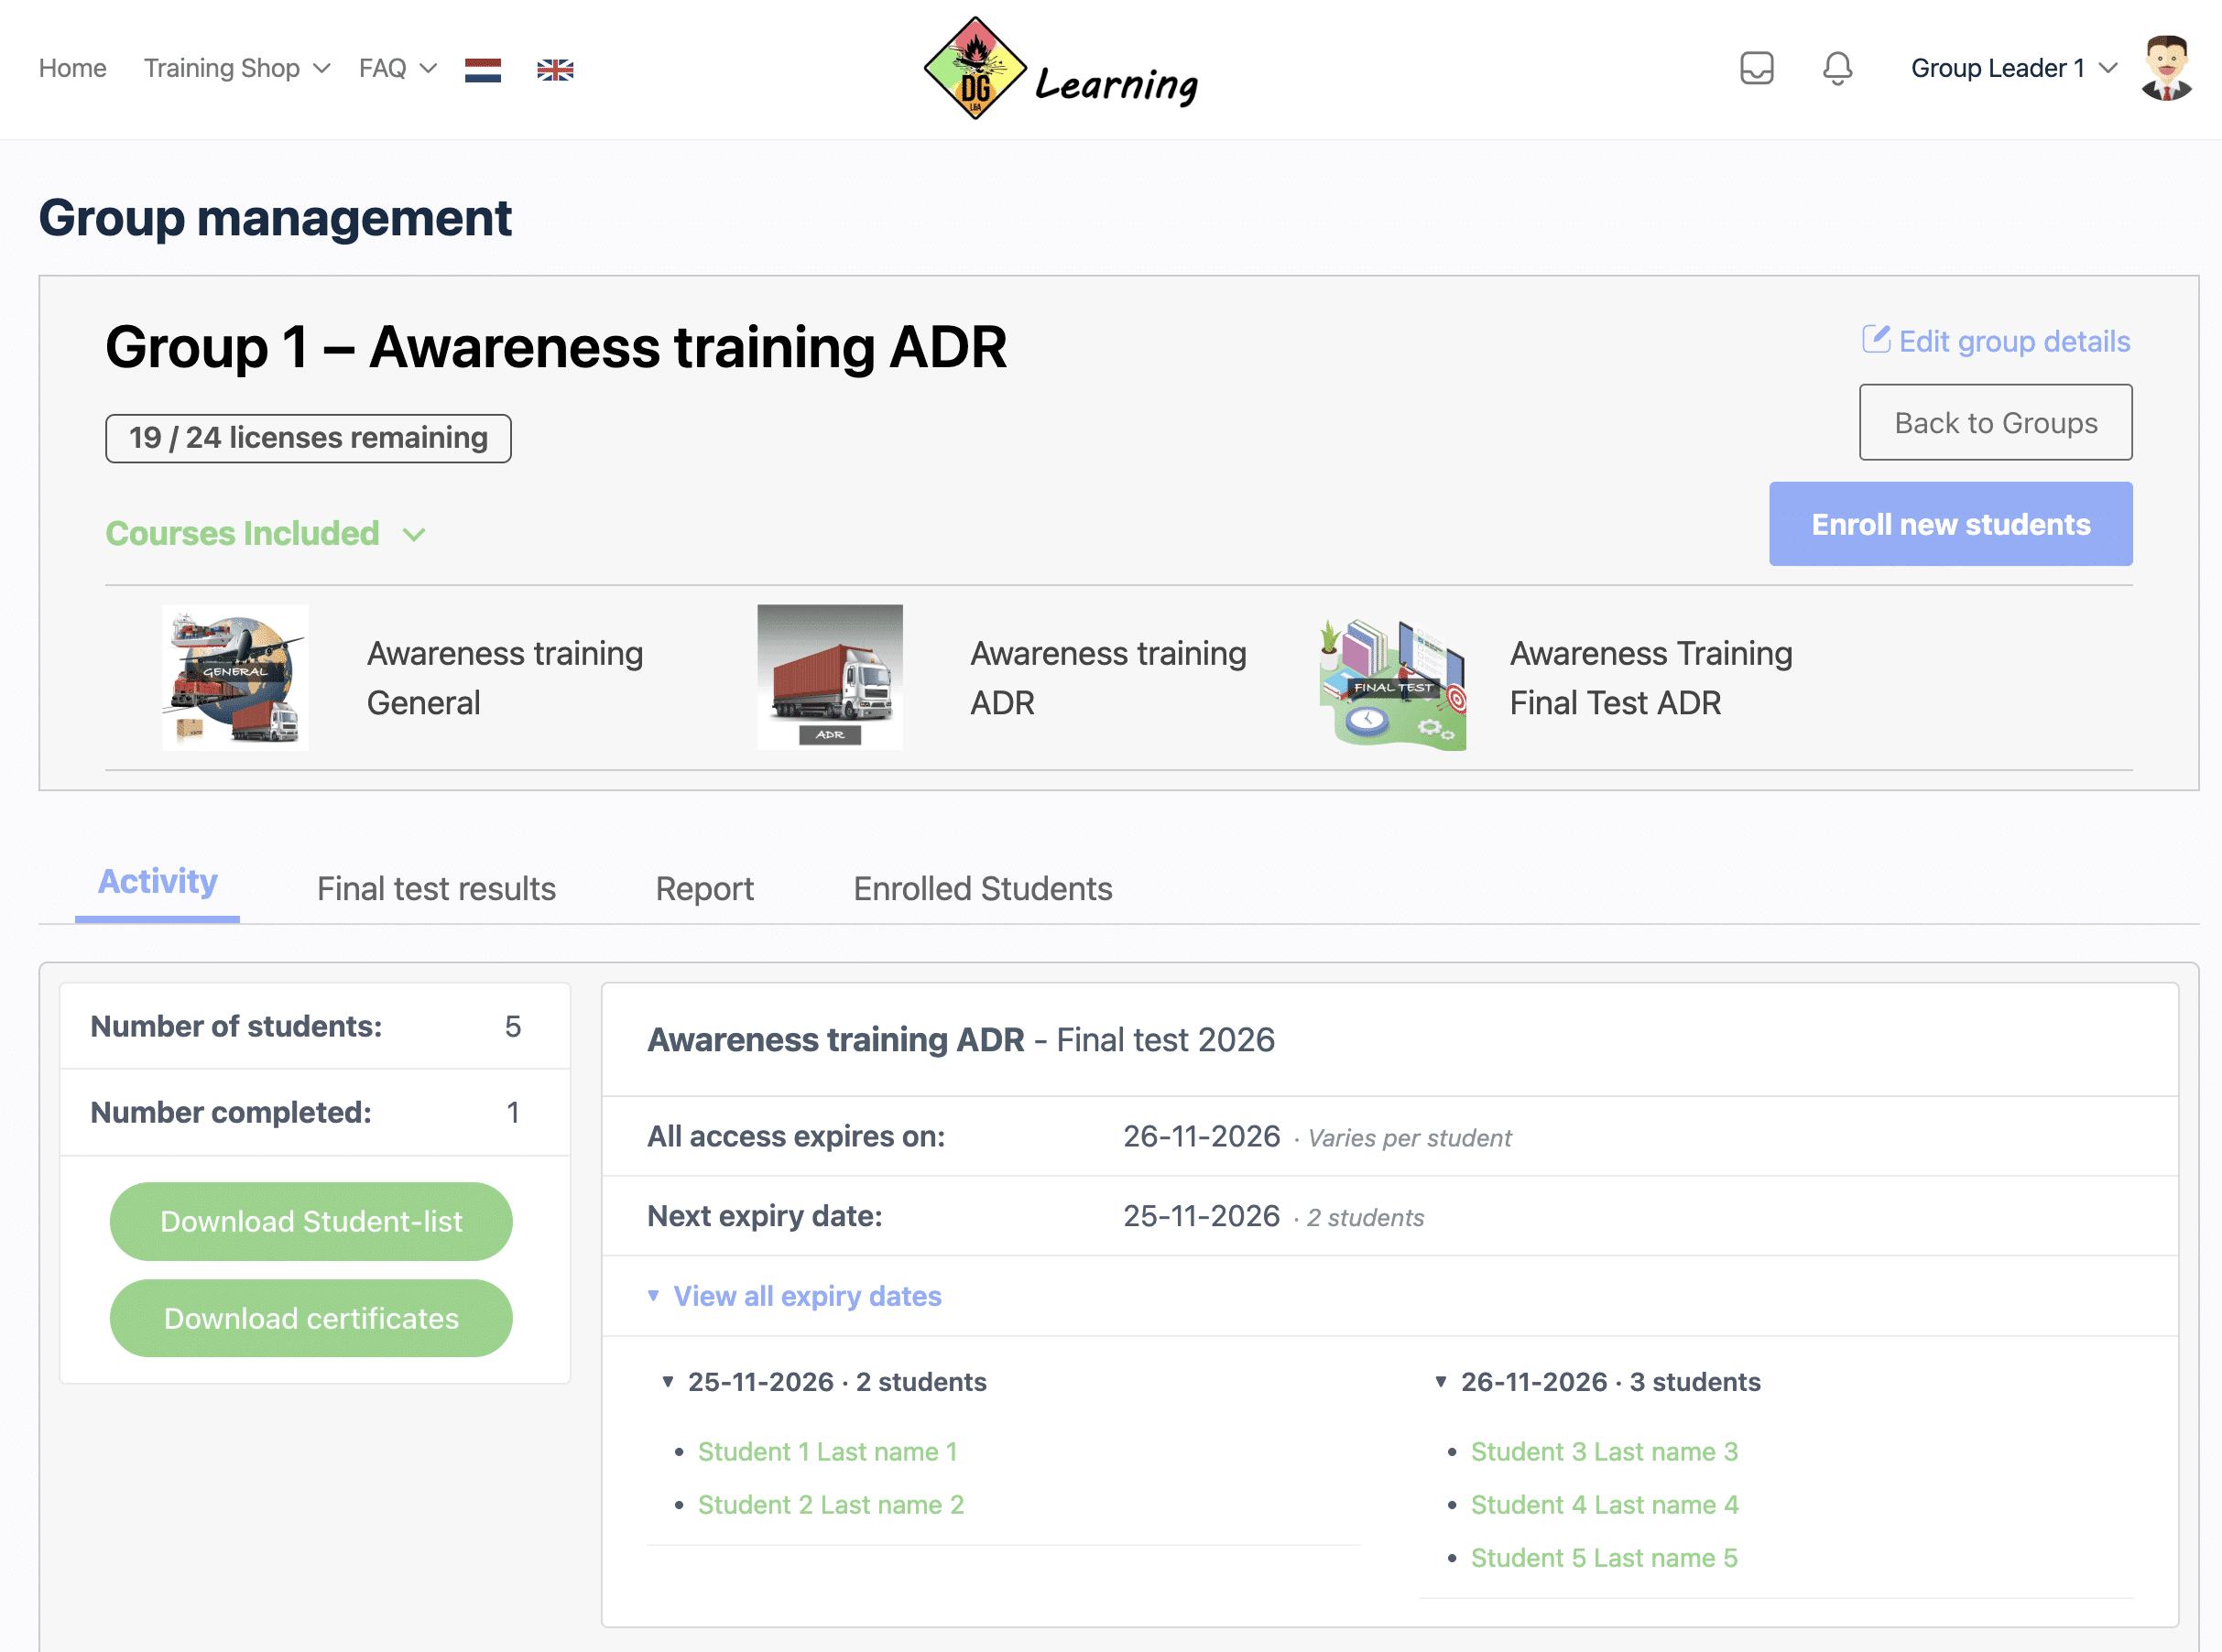Viewport: 2222px width, 1652px height.
Task: Click the Number of students value 5
Action: tap(512, 1026)
